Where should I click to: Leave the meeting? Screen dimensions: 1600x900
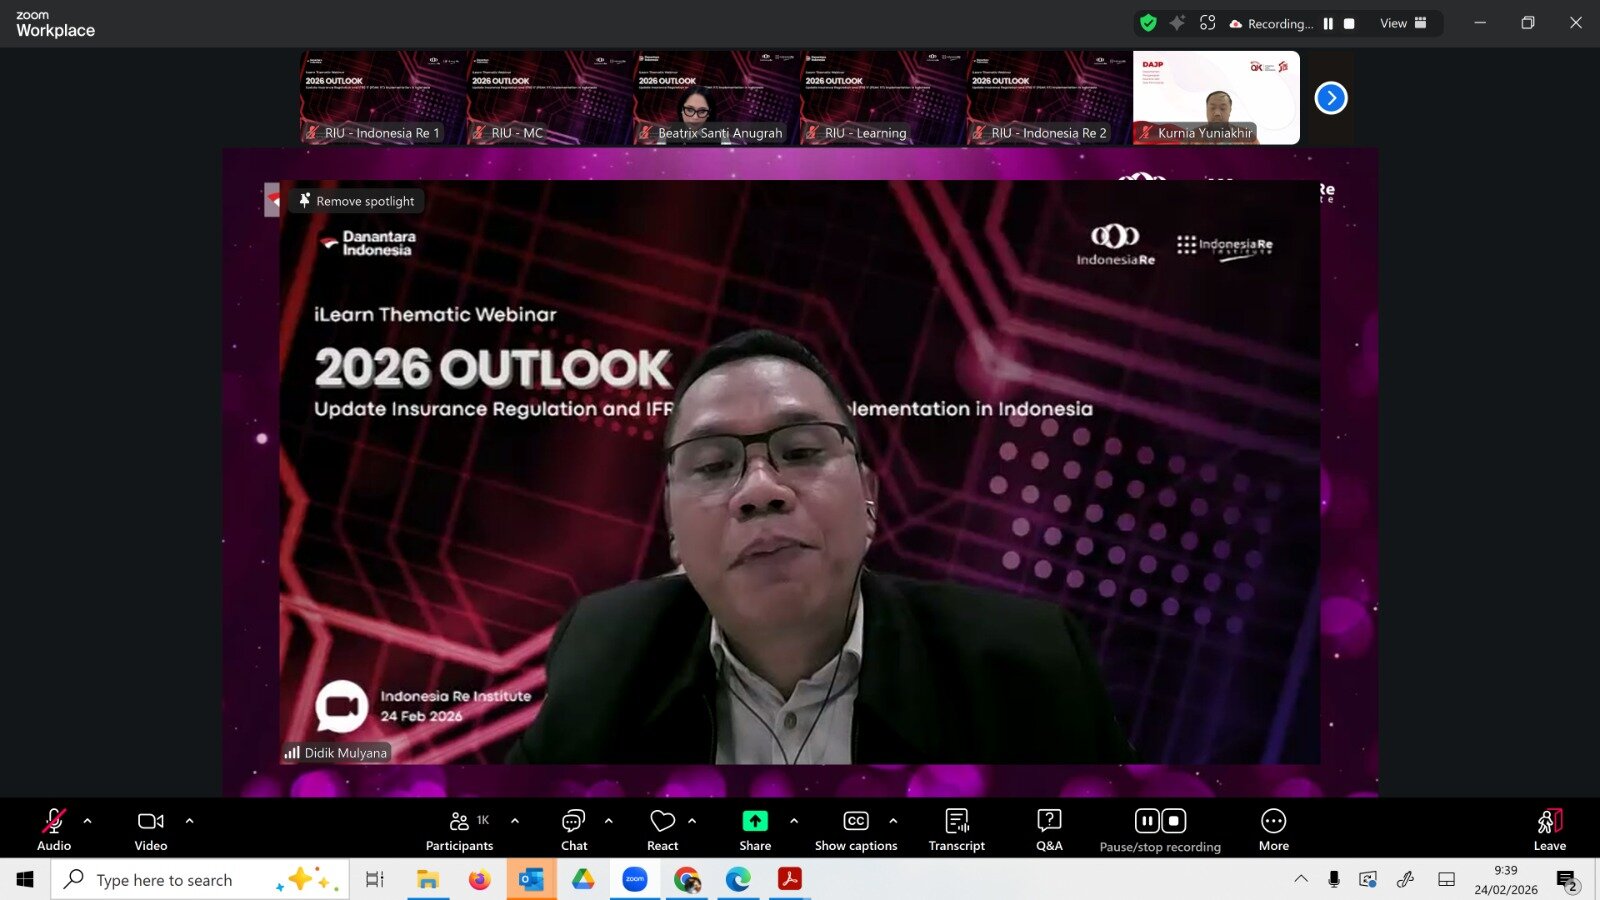(1549, 829)
